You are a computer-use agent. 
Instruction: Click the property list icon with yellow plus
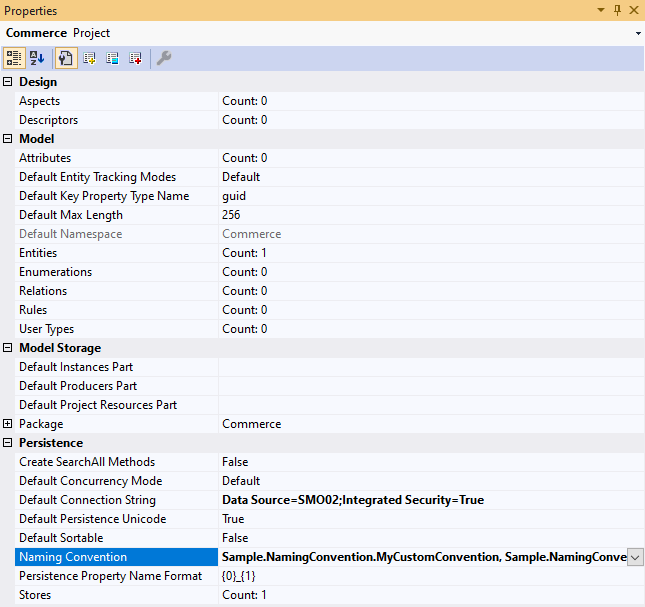click(89, 58)
